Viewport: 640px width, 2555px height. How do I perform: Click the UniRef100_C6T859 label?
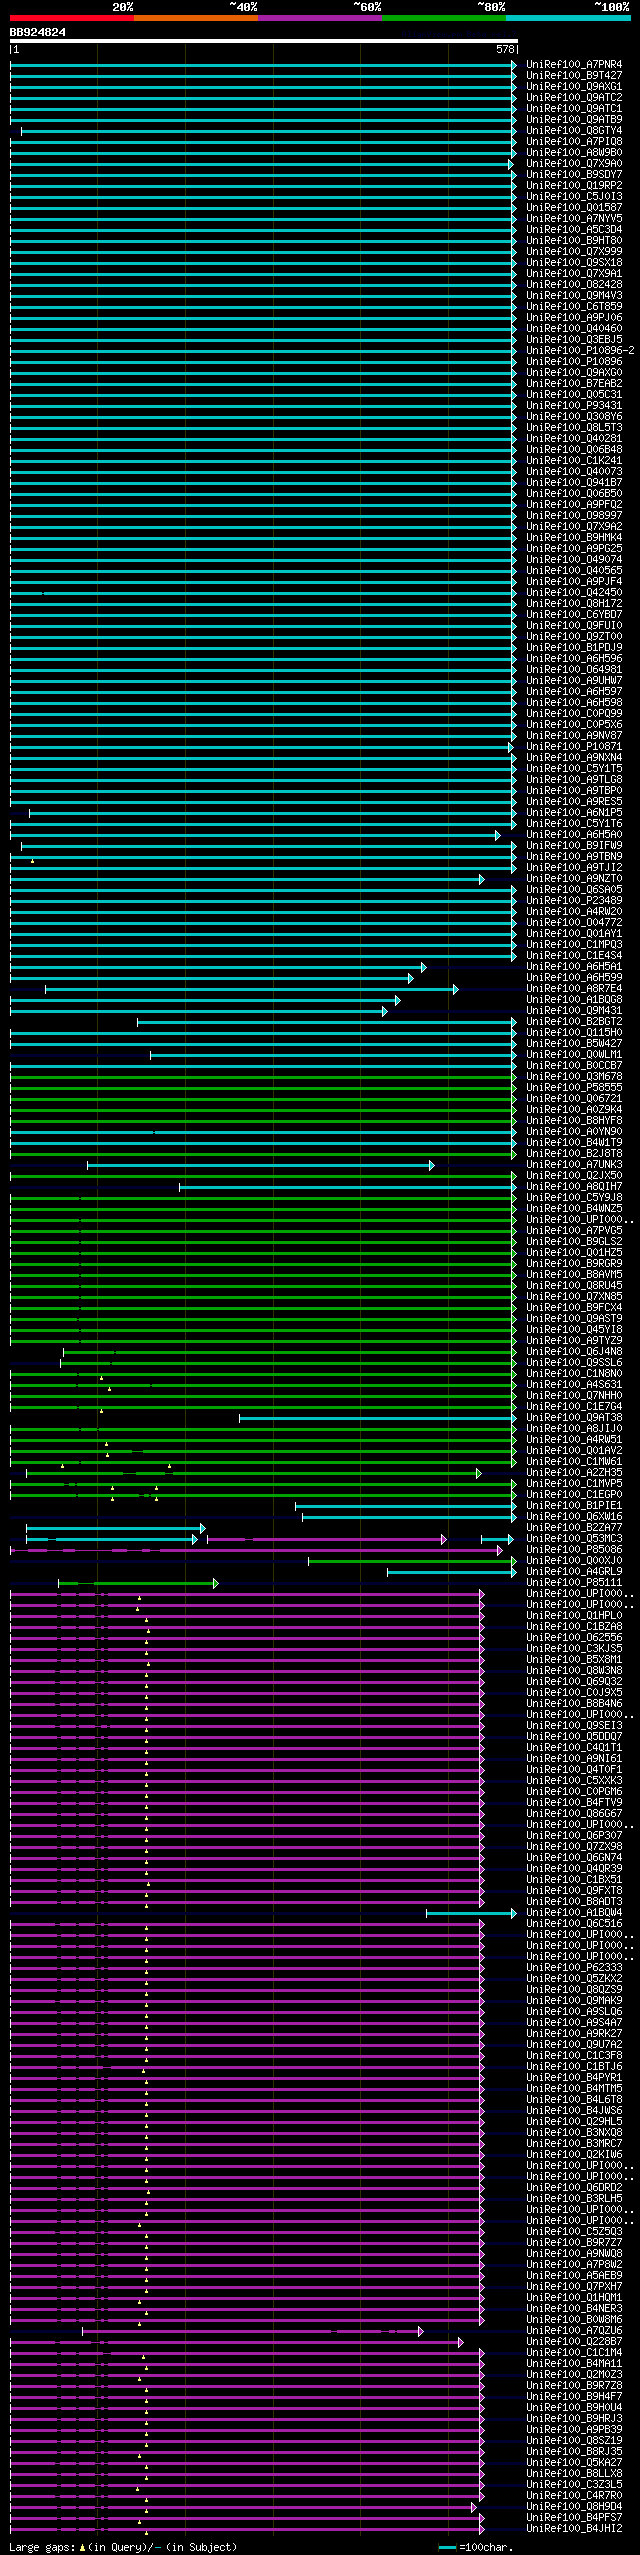coord(574,307)
